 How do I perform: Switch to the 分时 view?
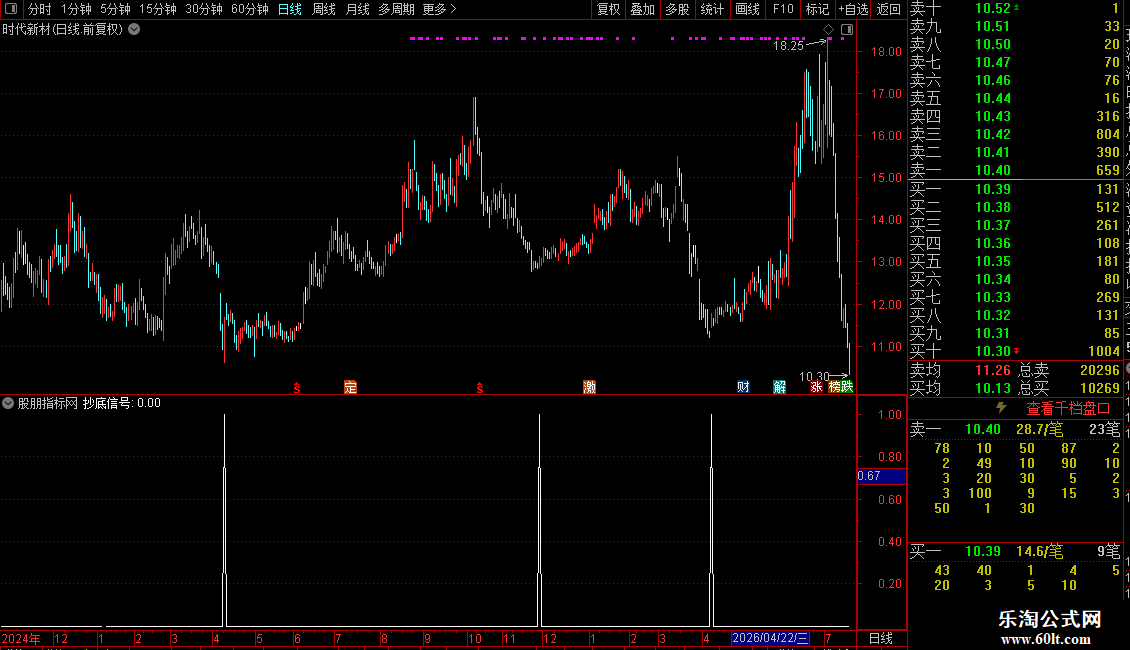coord(40,9)
